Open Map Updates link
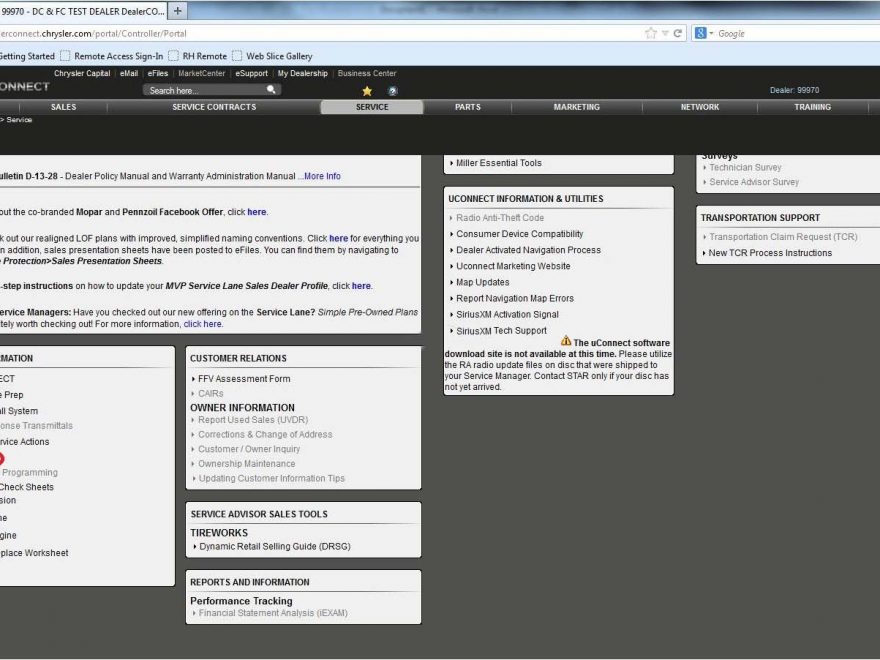The image size is (880, 660). pos(482,282)
